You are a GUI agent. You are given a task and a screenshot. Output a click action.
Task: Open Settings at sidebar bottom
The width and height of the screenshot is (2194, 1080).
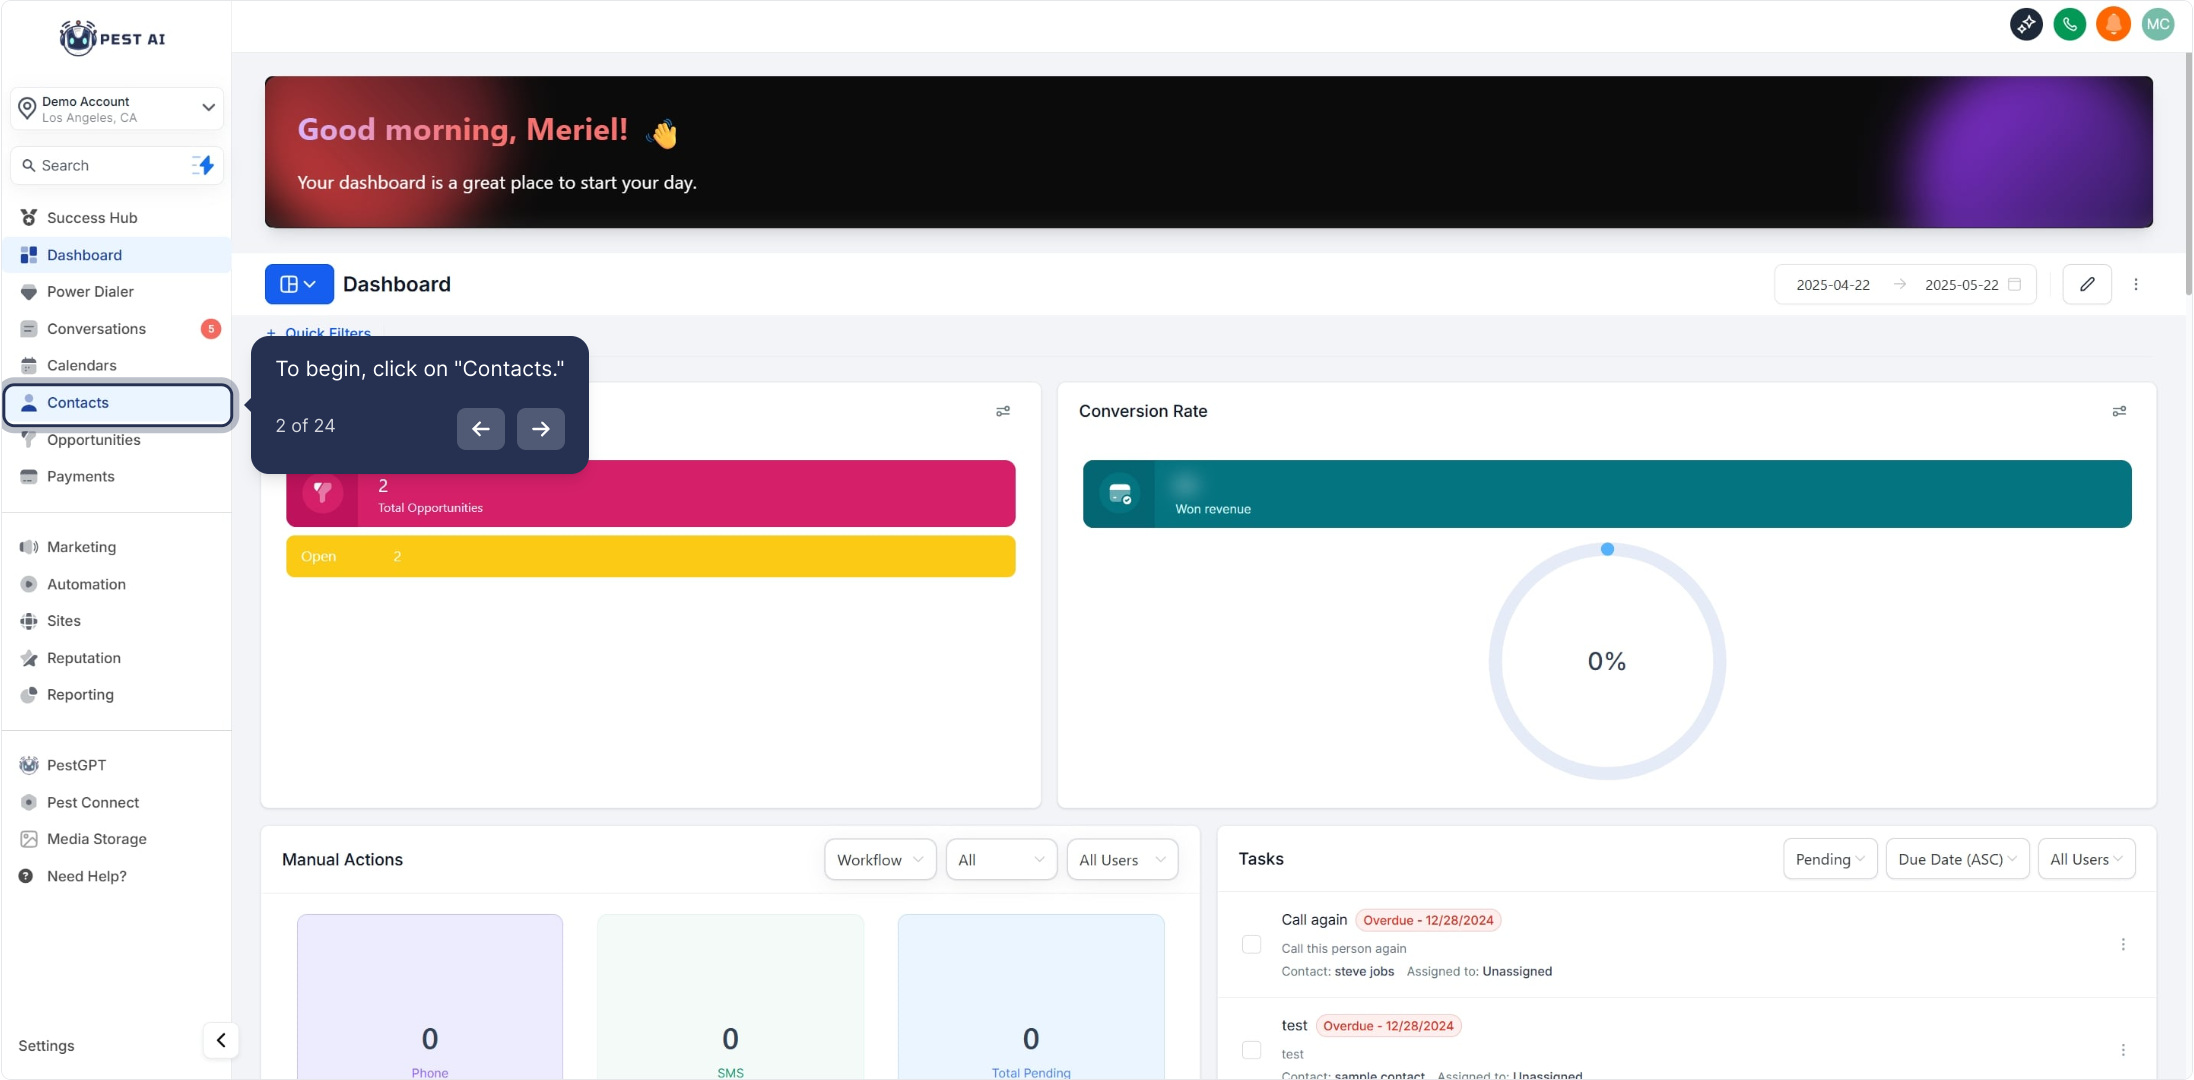tap(46, 1045)
